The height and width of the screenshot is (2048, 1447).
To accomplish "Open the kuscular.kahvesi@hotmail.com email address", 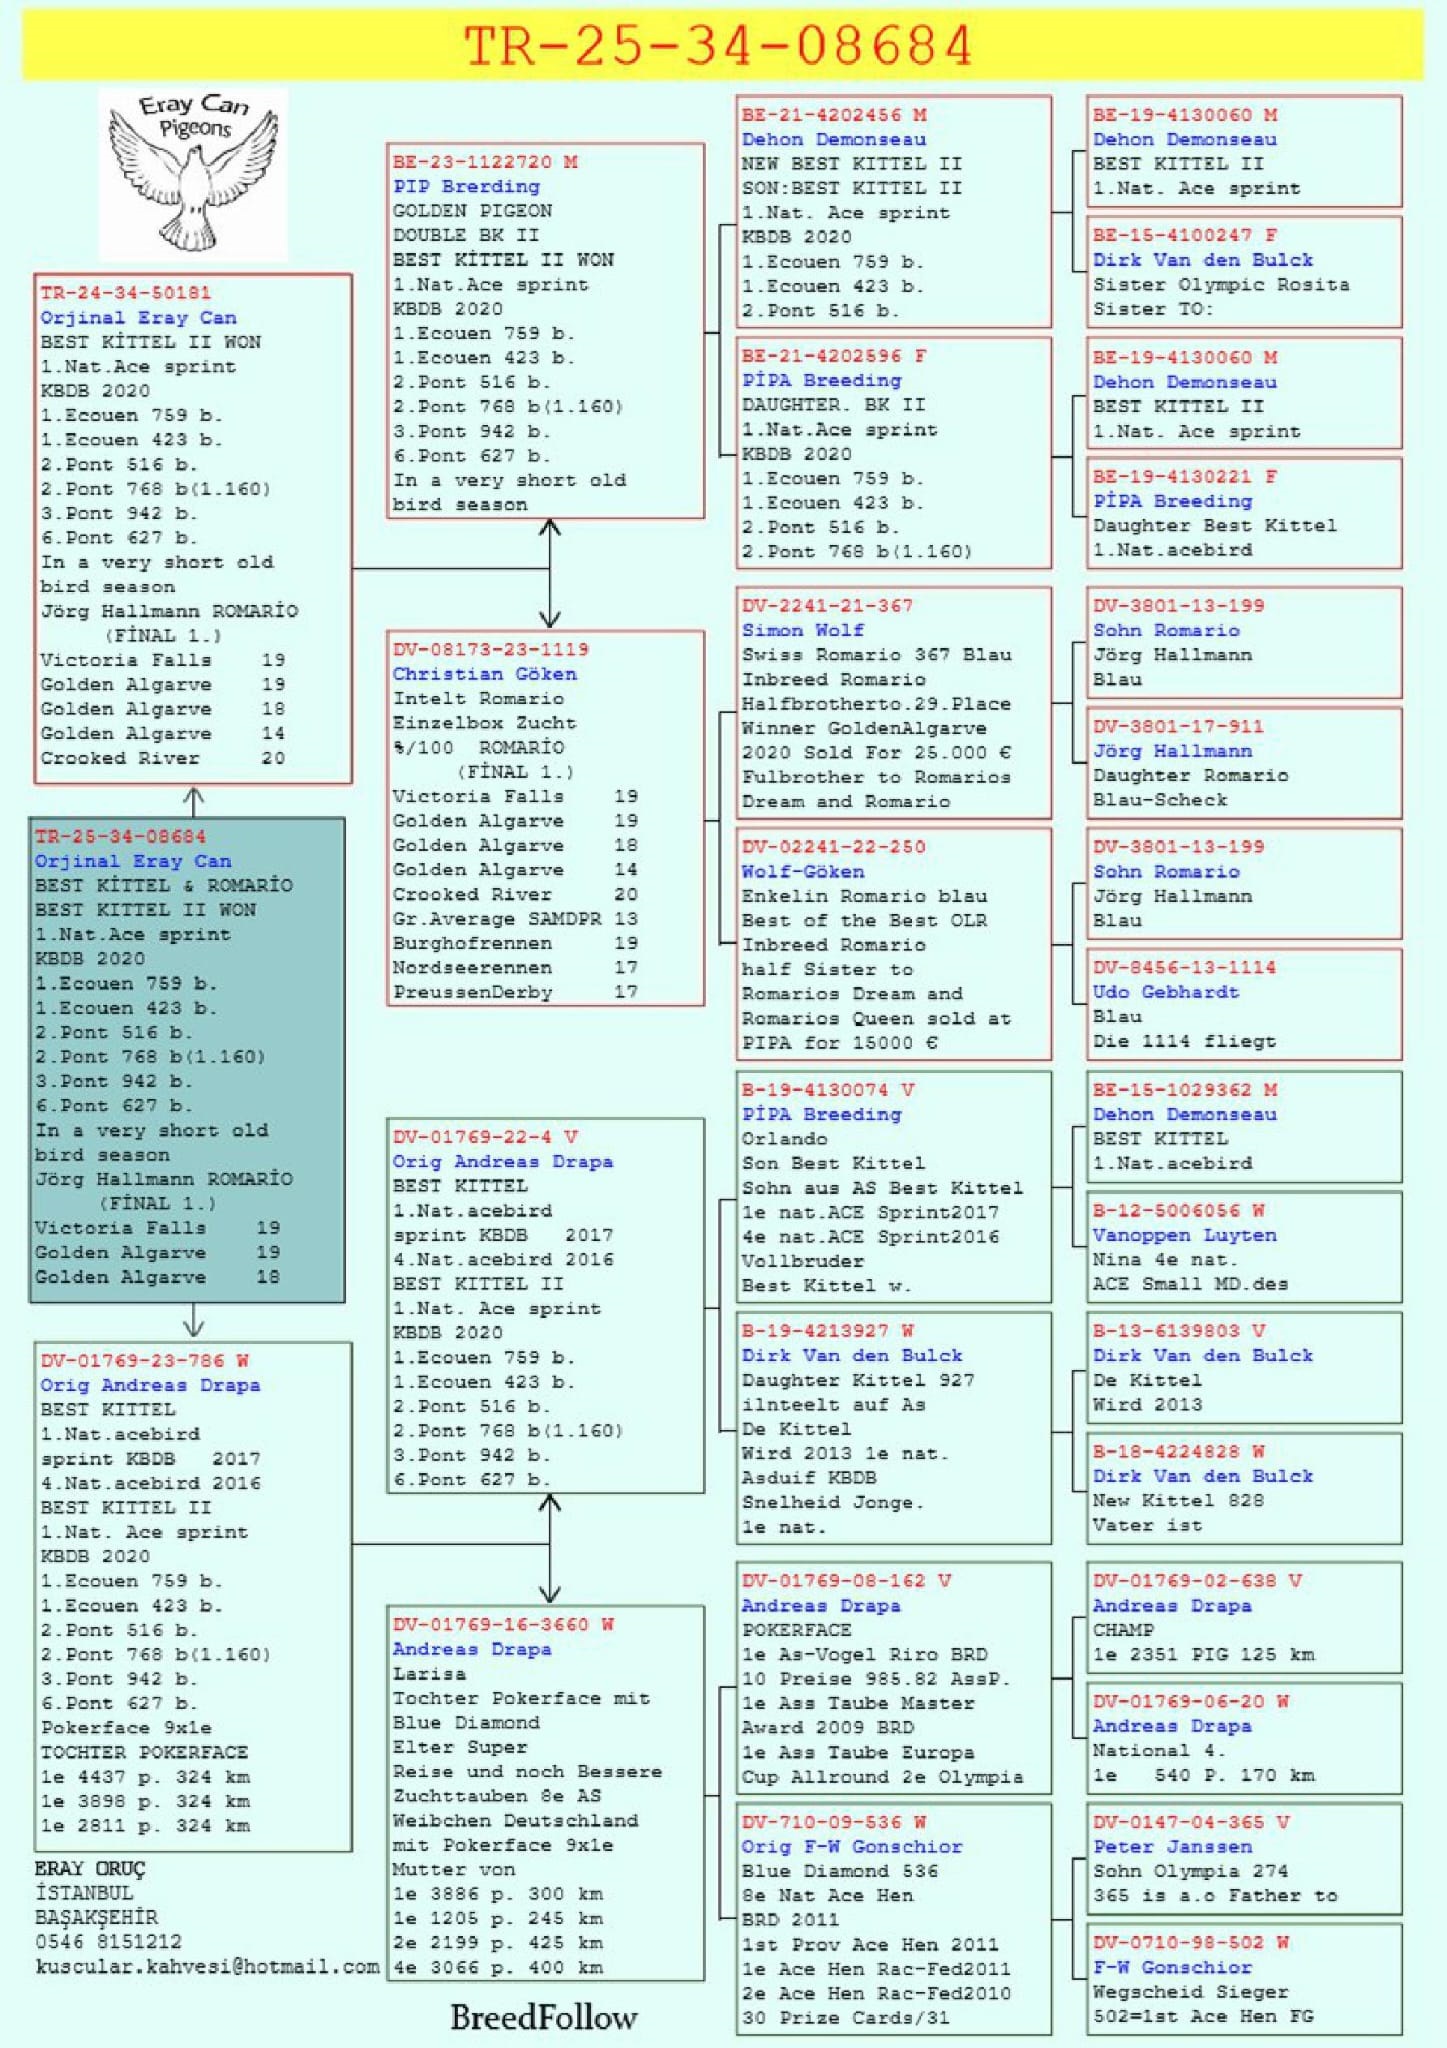I will [208, 1966].
